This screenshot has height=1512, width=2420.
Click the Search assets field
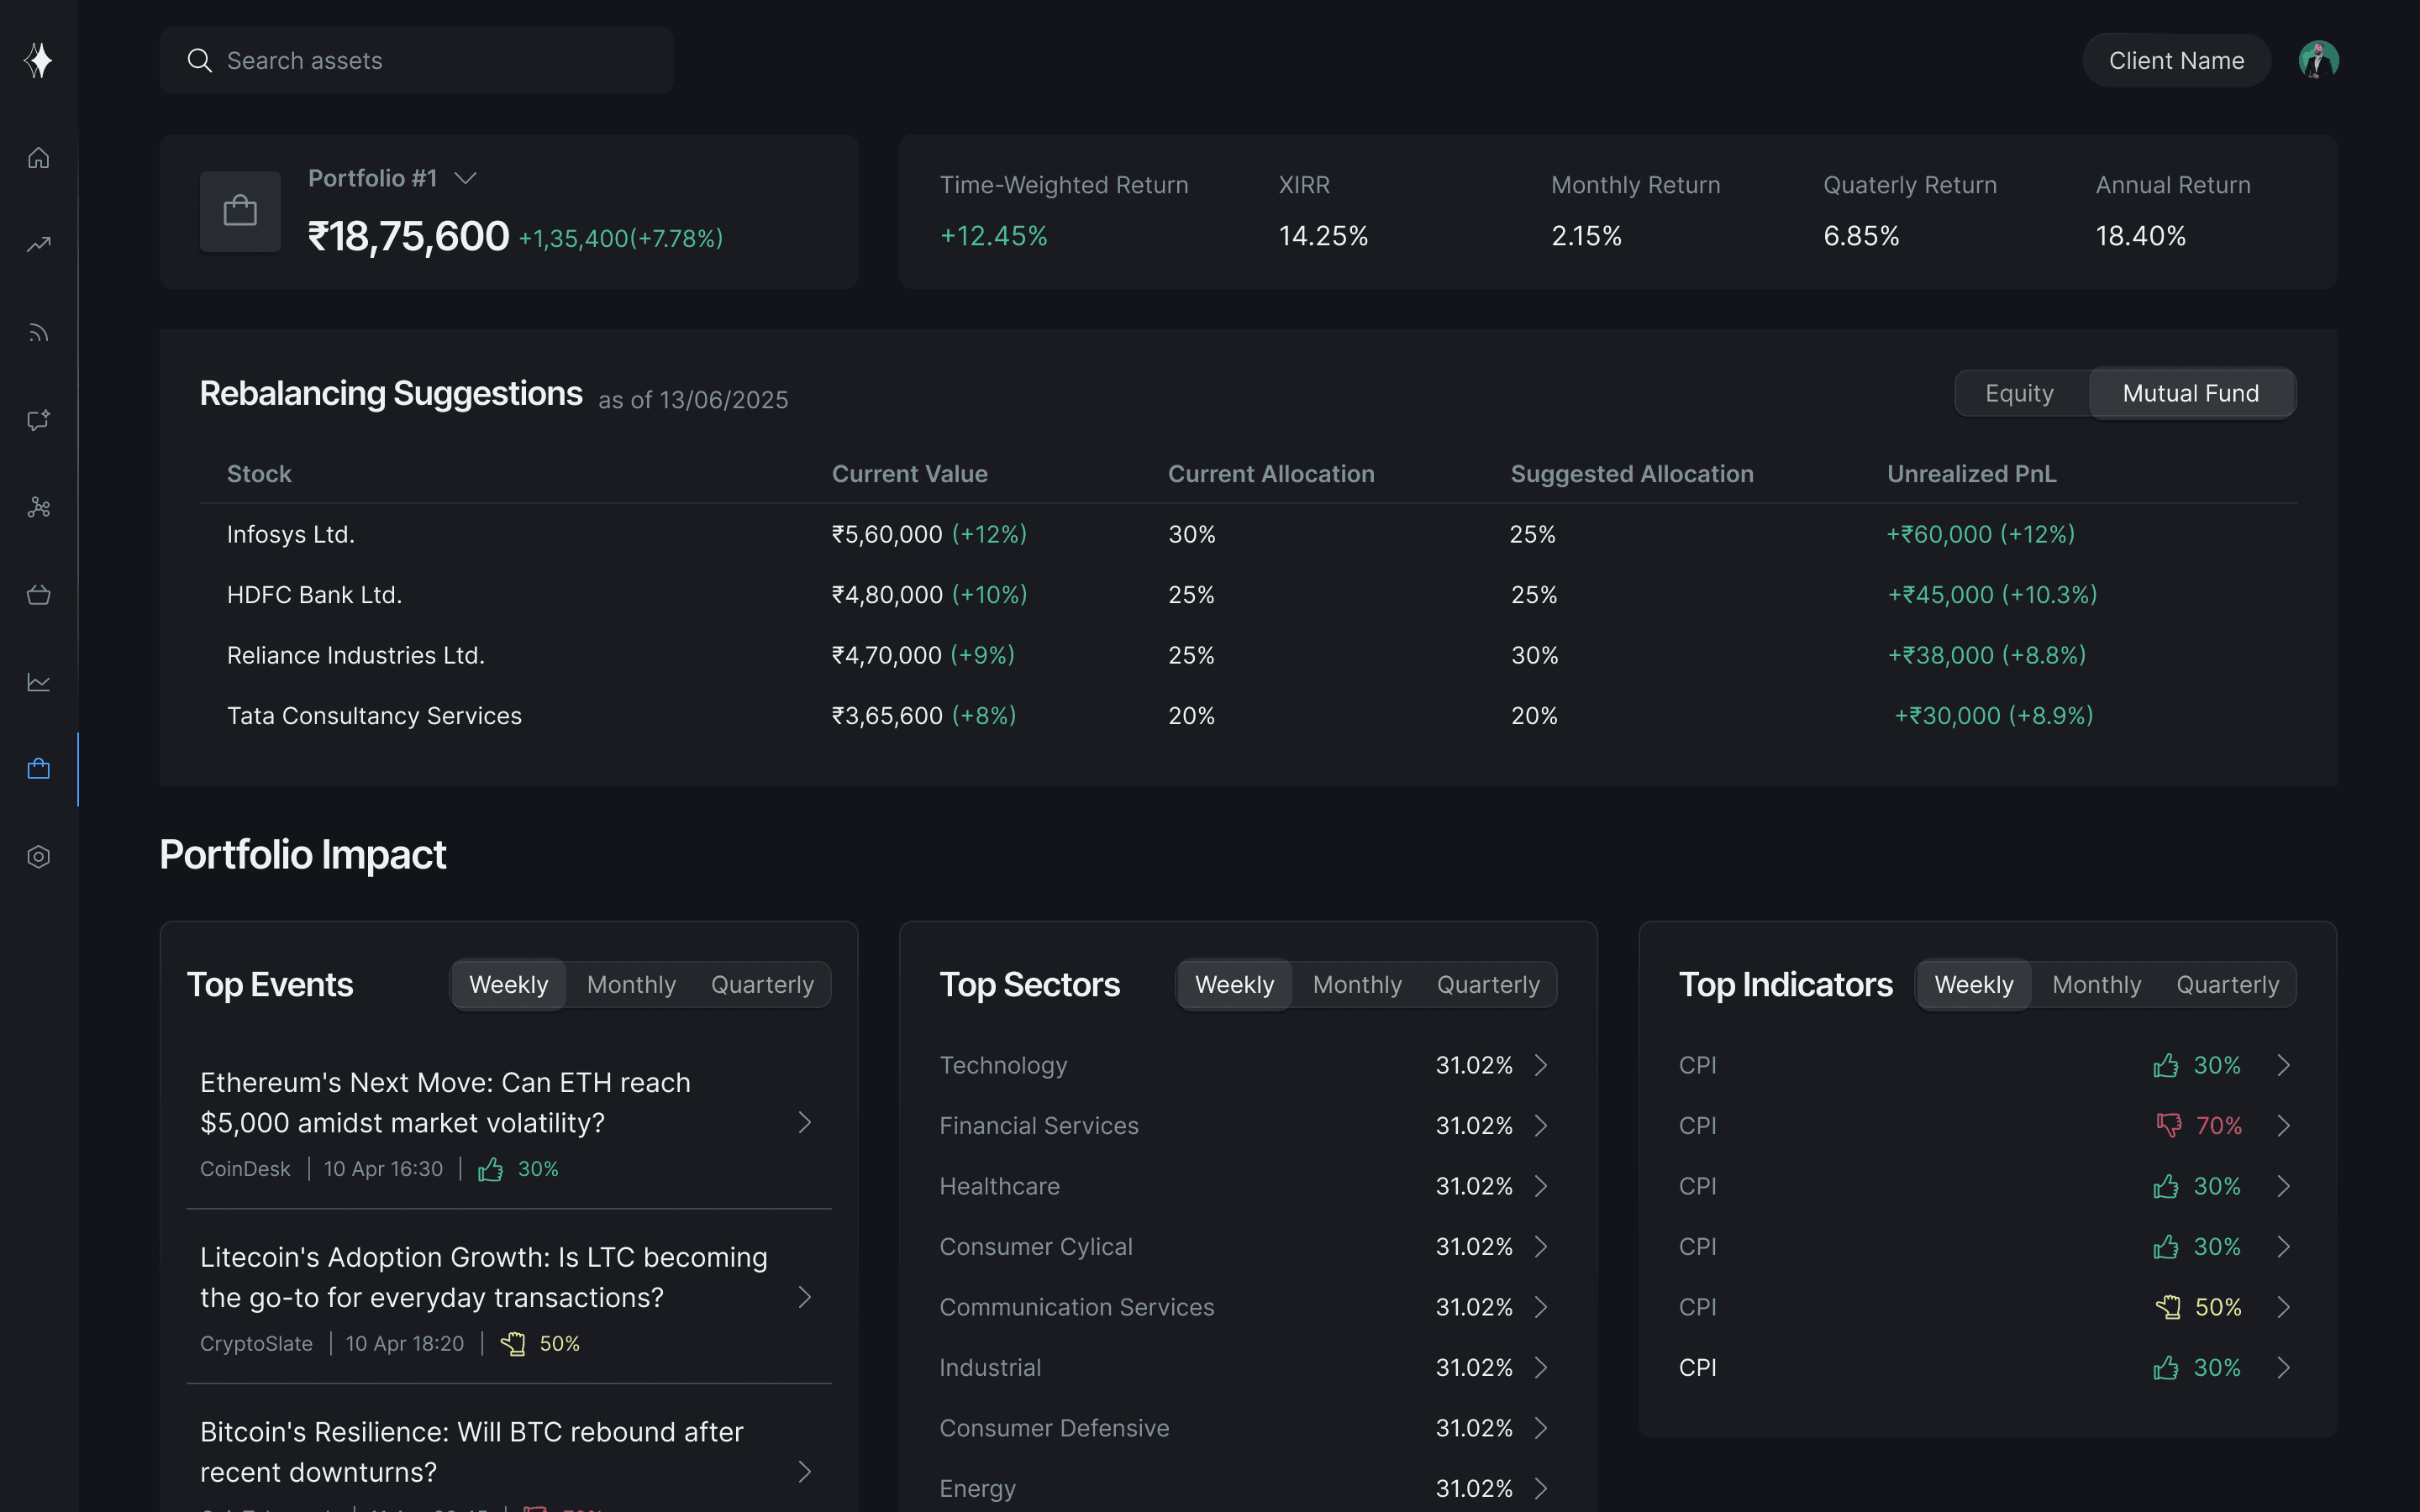[416, 60]
